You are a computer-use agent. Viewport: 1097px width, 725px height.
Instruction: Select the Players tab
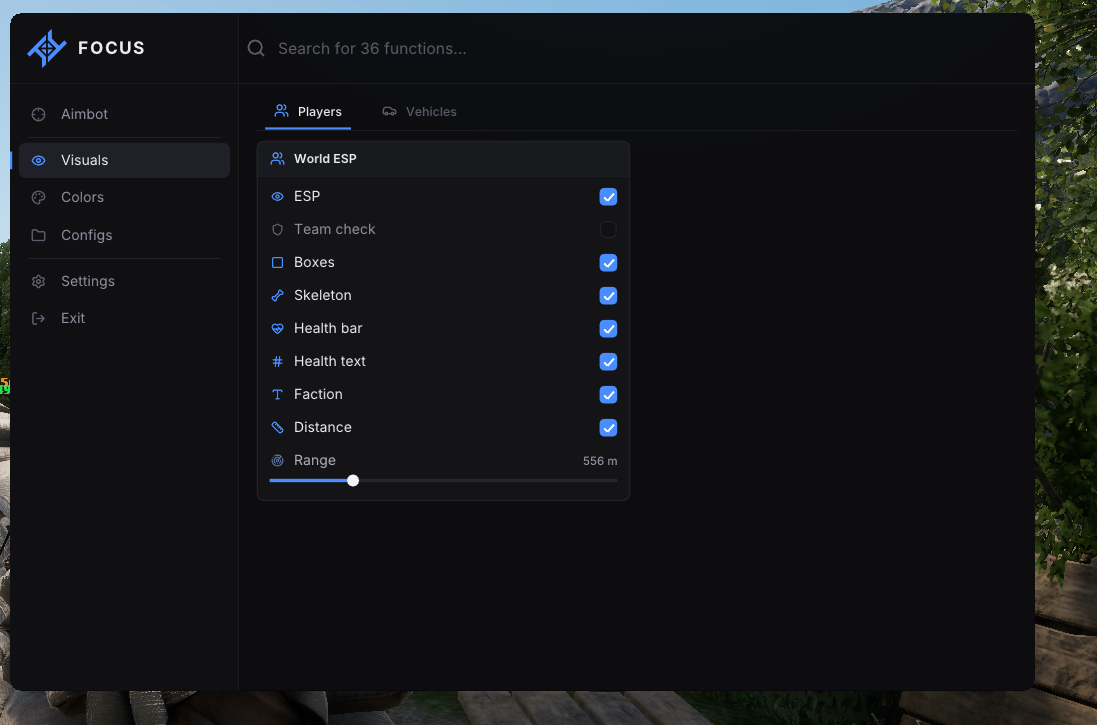click(308, 112)
